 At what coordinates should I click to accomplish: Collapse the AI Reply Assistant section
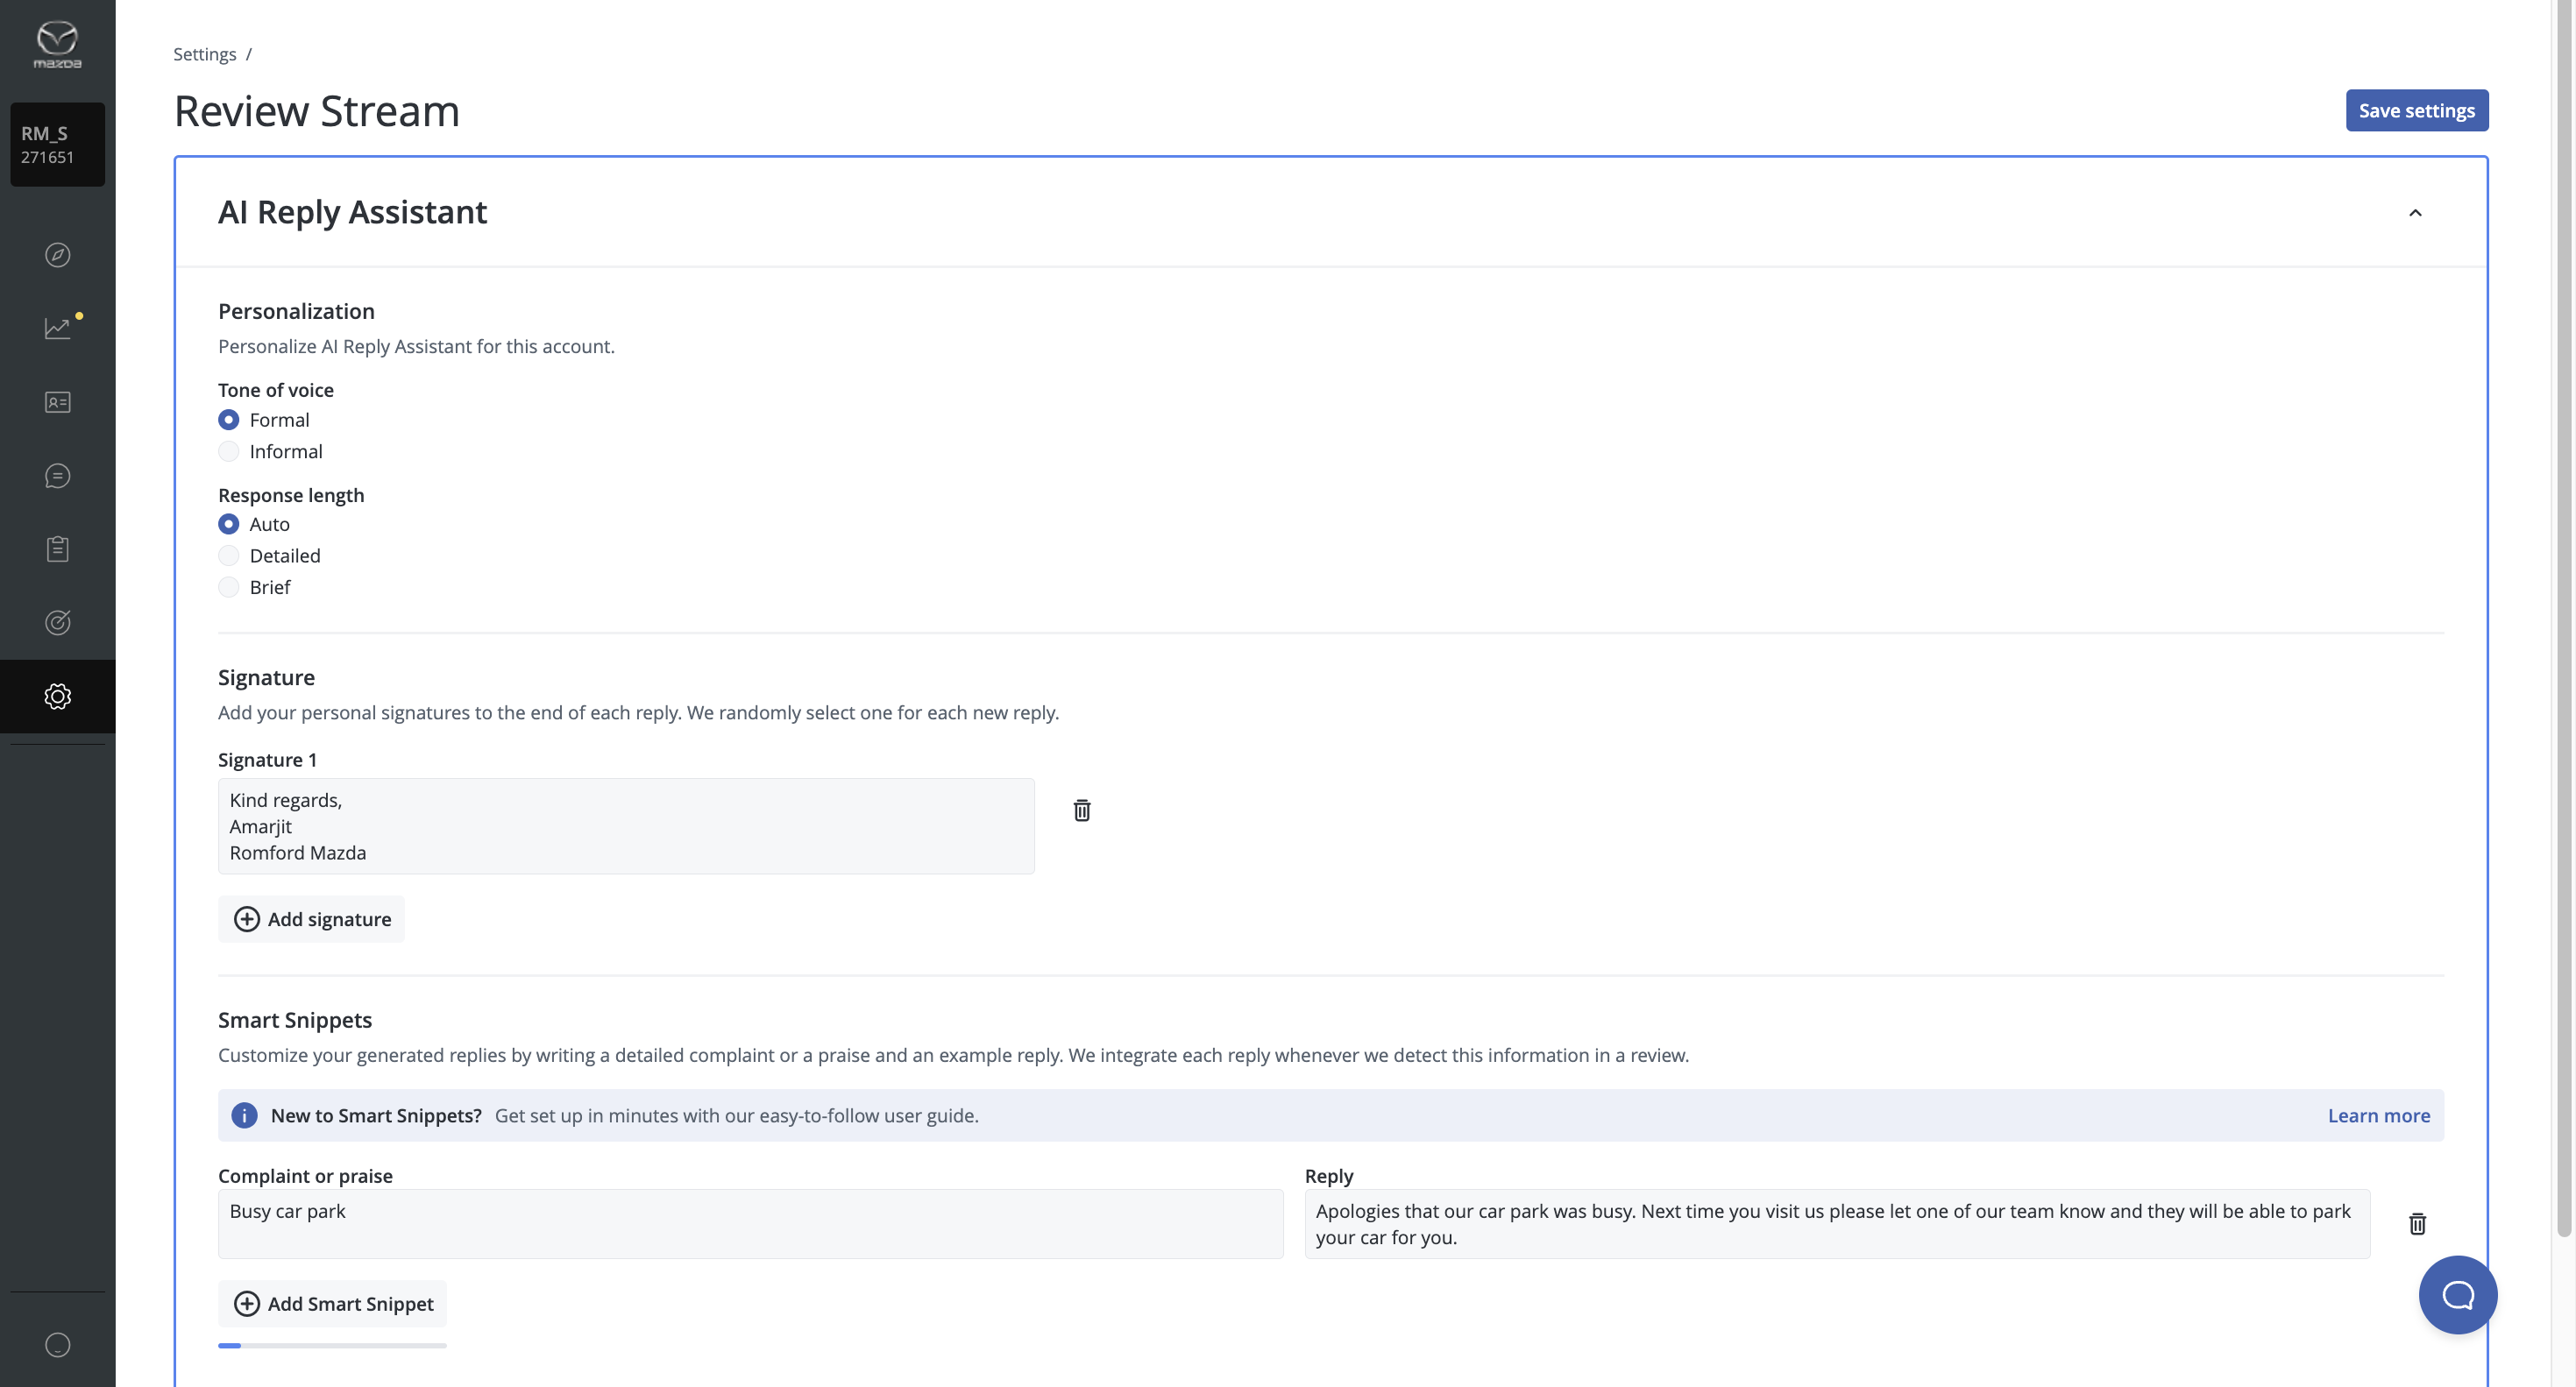(2414, 213)
